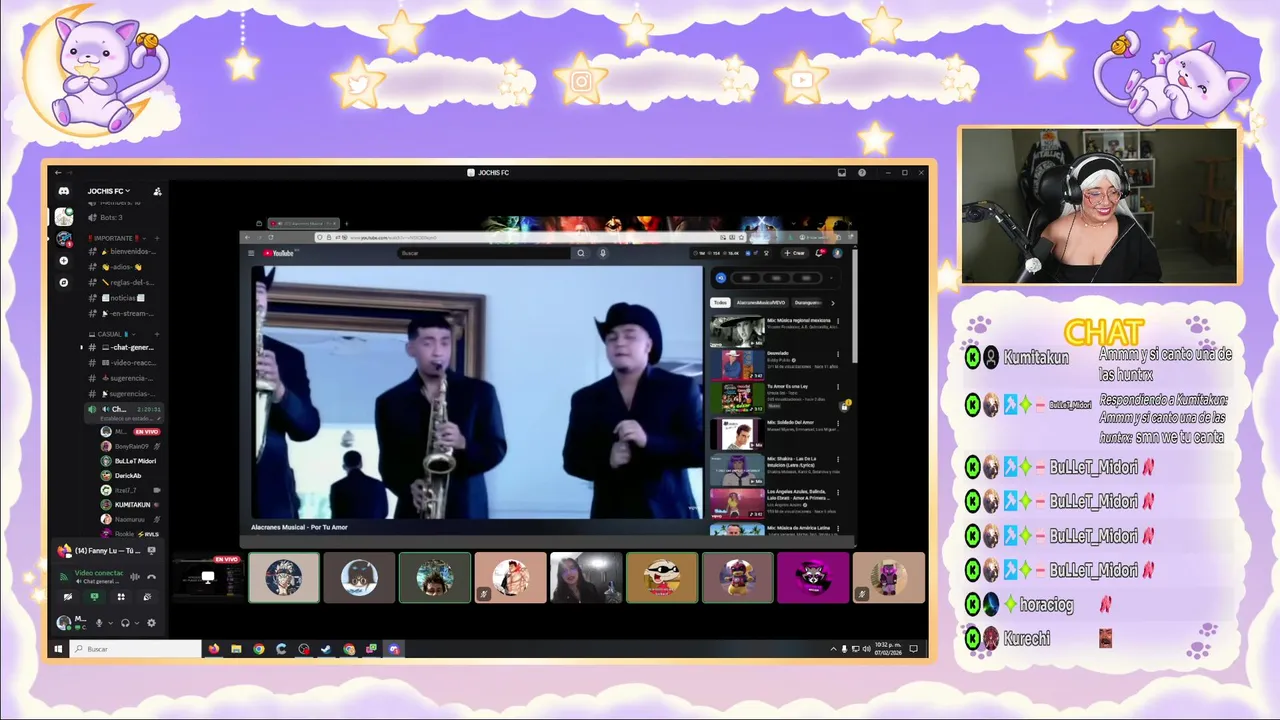Image resolution: width=1280 pixels, height=720 pixels.
Task: Click the add a server plus icon
Action: (x=64, y=261)
